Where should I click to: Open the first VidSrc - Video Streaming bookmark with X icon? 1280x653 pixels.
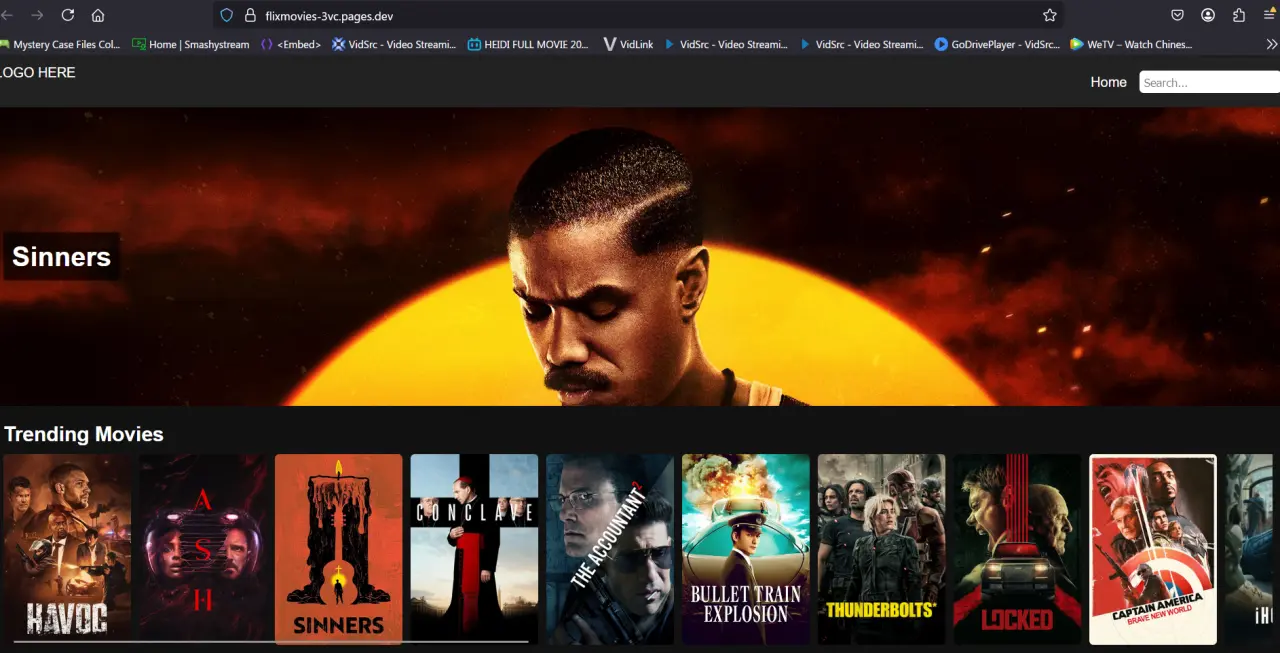click(x=394, y=44)
